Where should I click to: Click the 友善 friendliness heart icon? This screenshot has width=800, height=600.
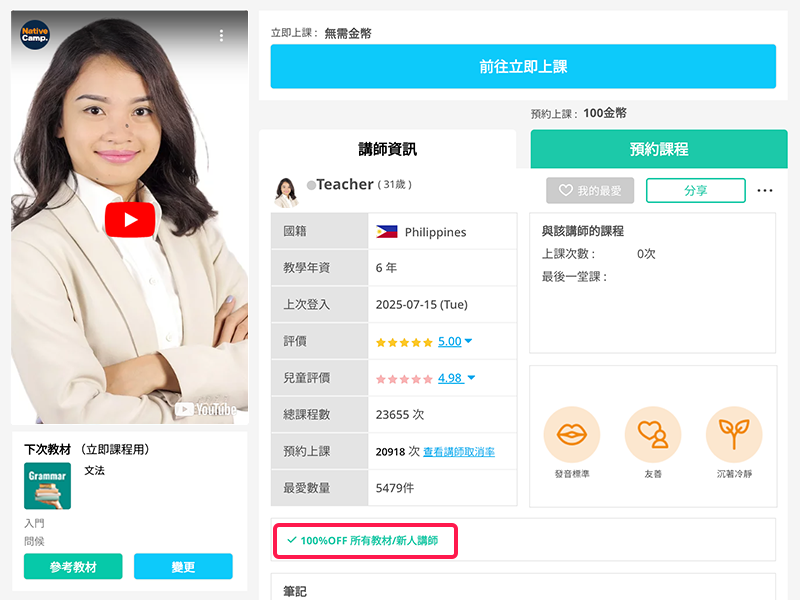tap(652, 434)
